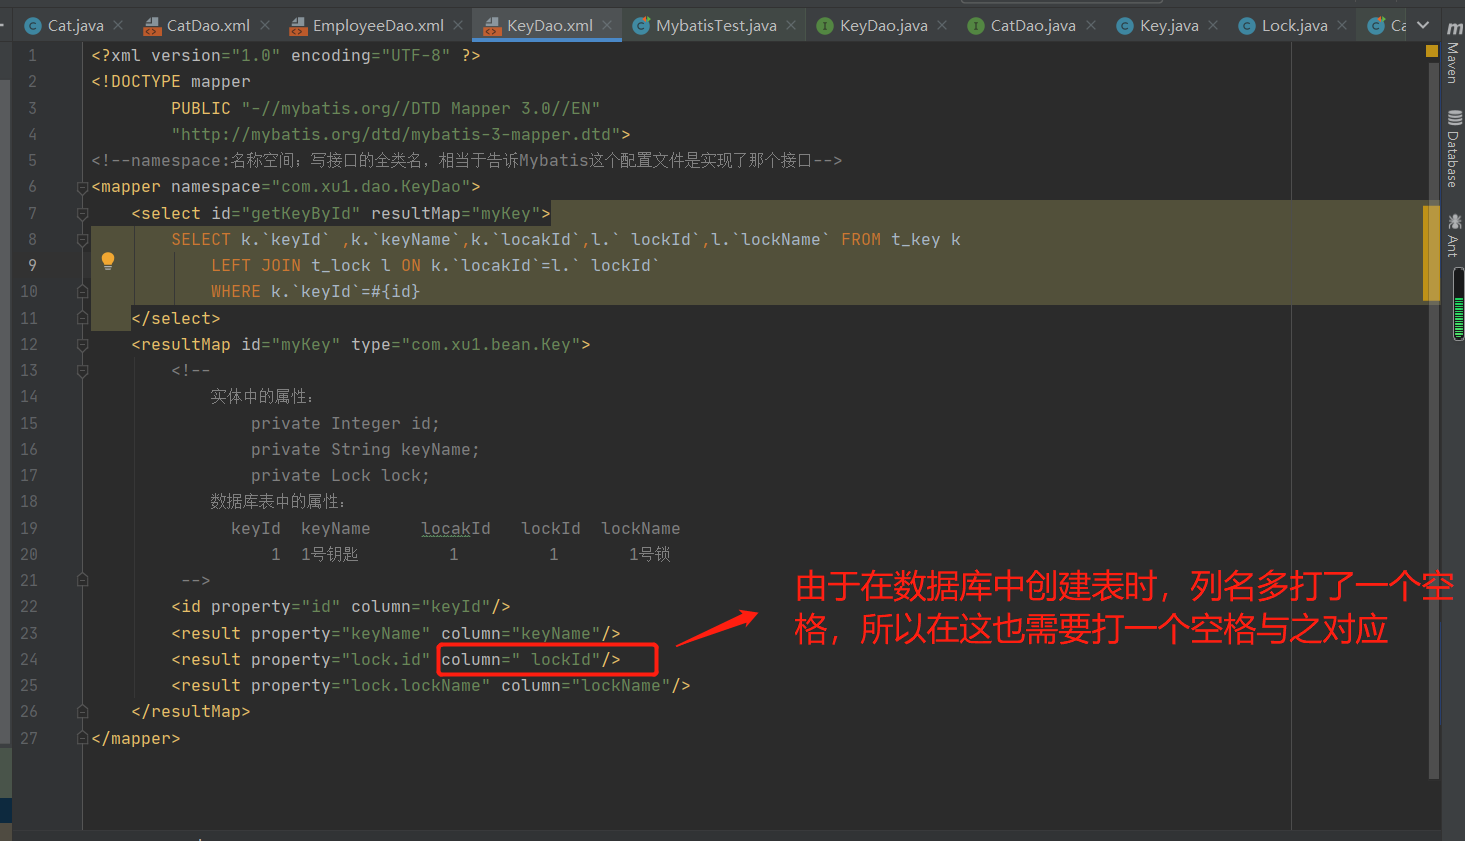Screen dimensions: 1465x841
Task: Click the yellow highlight range in the scrollbar stripe
Action: (x=1431, y=251)
